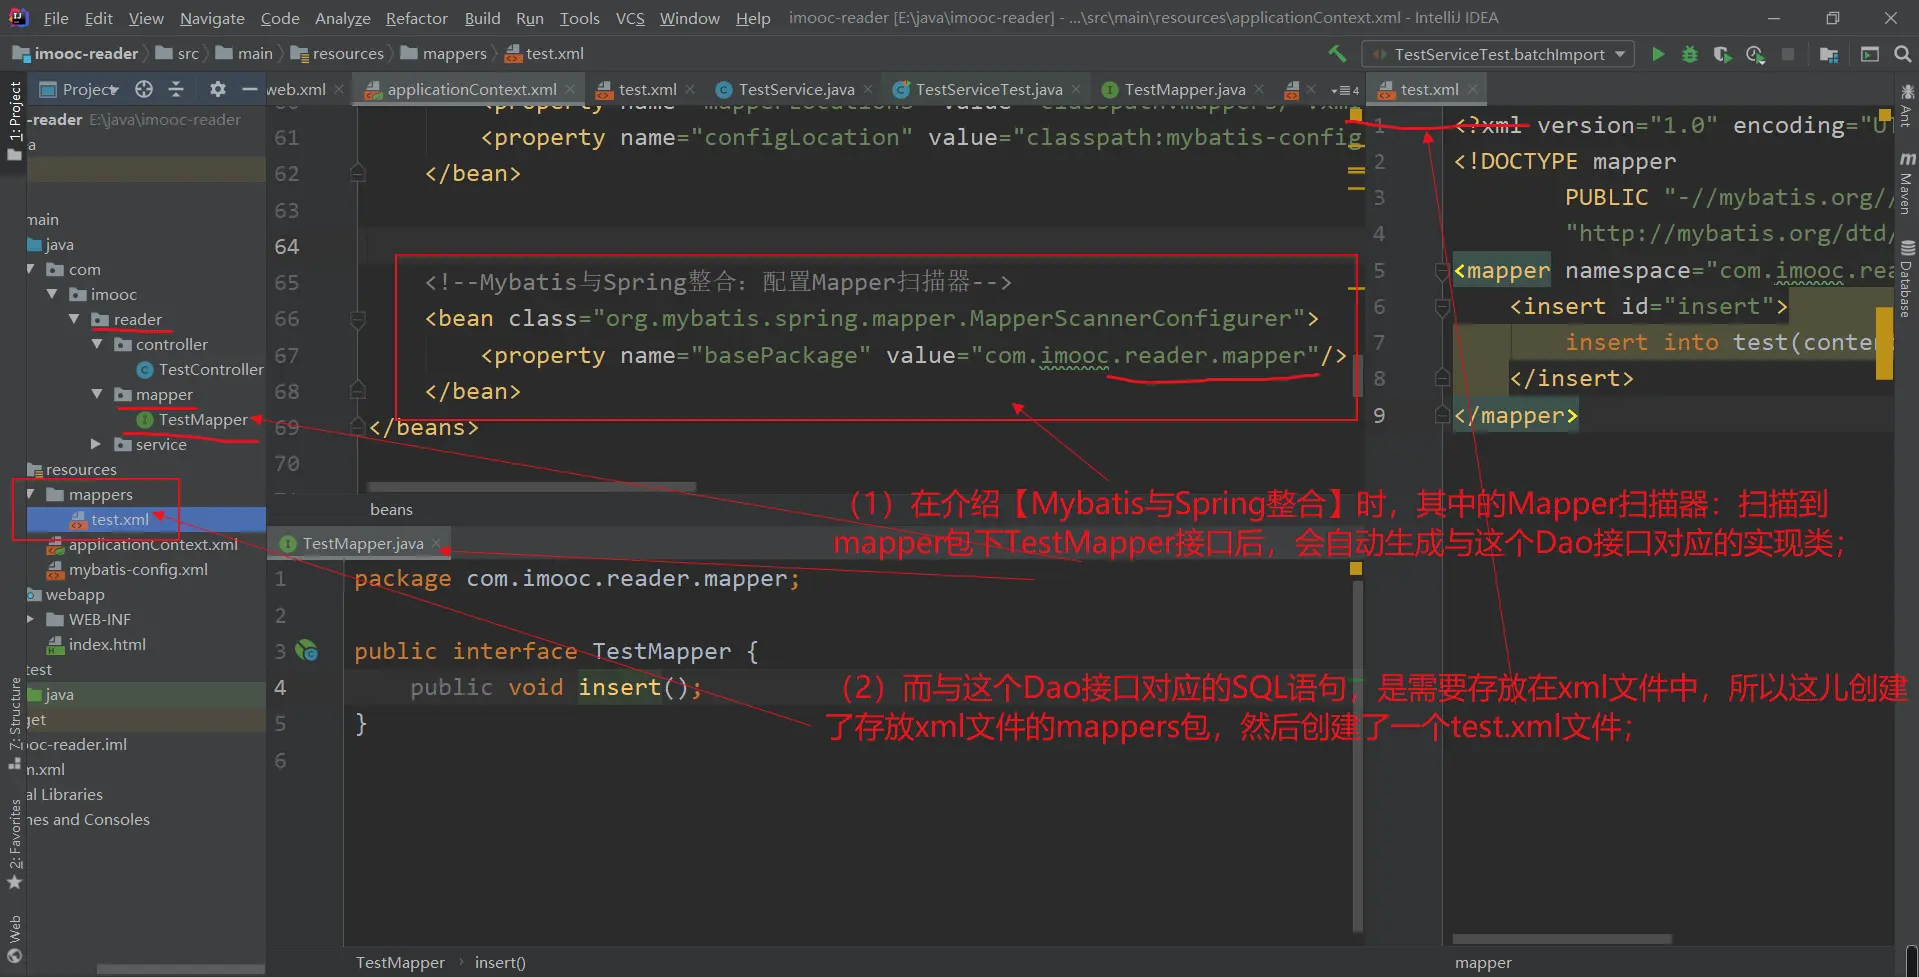Toggle the Database tool window stripe
Screen dimensions: 1919x977
point(1907,280)
